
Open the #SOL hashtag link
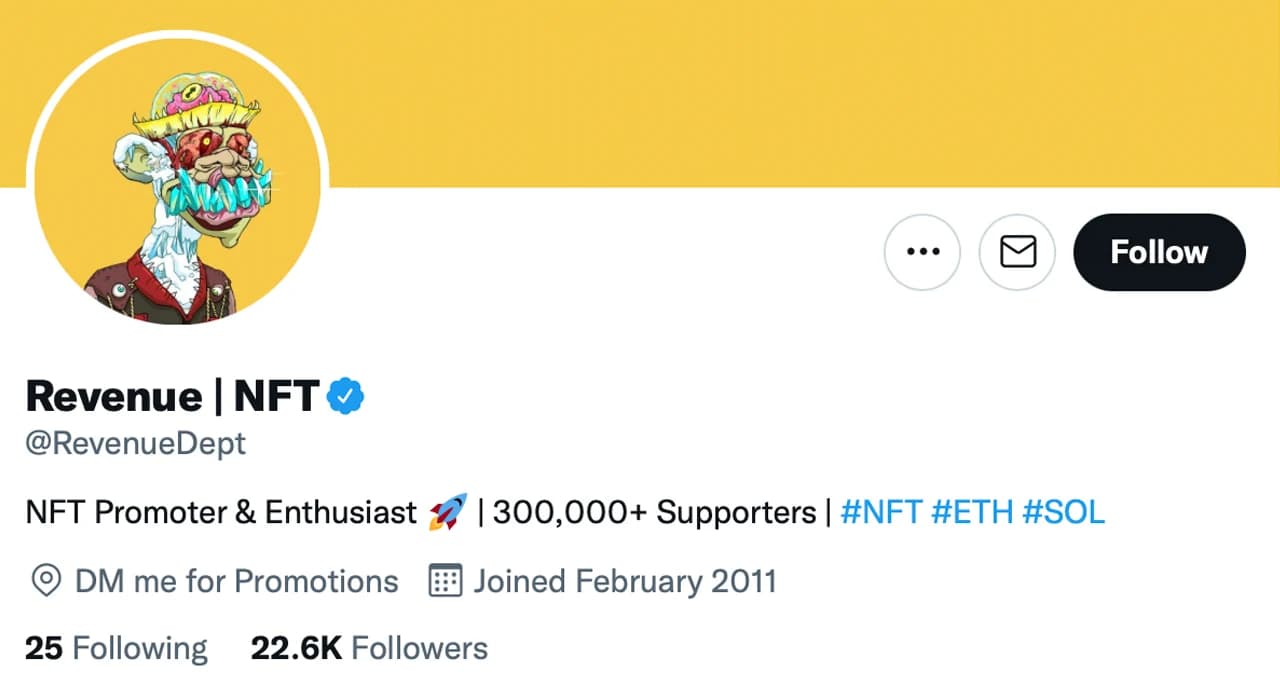pos(1063,514)
